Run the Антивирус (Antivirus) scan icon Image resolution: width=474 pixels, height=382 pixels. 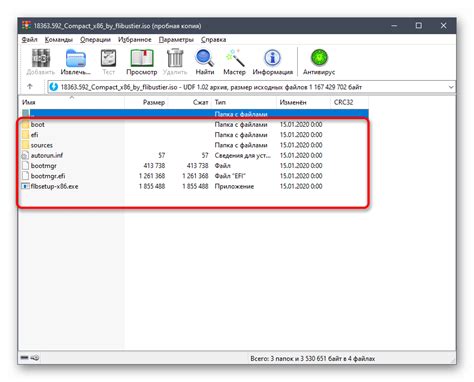coord(319,57)
